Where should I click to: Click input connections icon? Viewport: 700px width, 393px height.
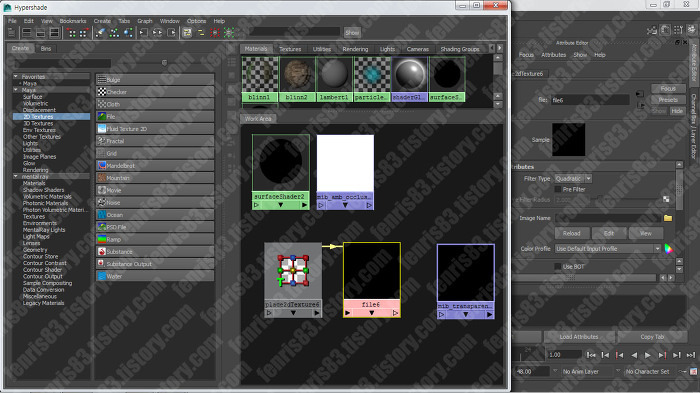143,33
